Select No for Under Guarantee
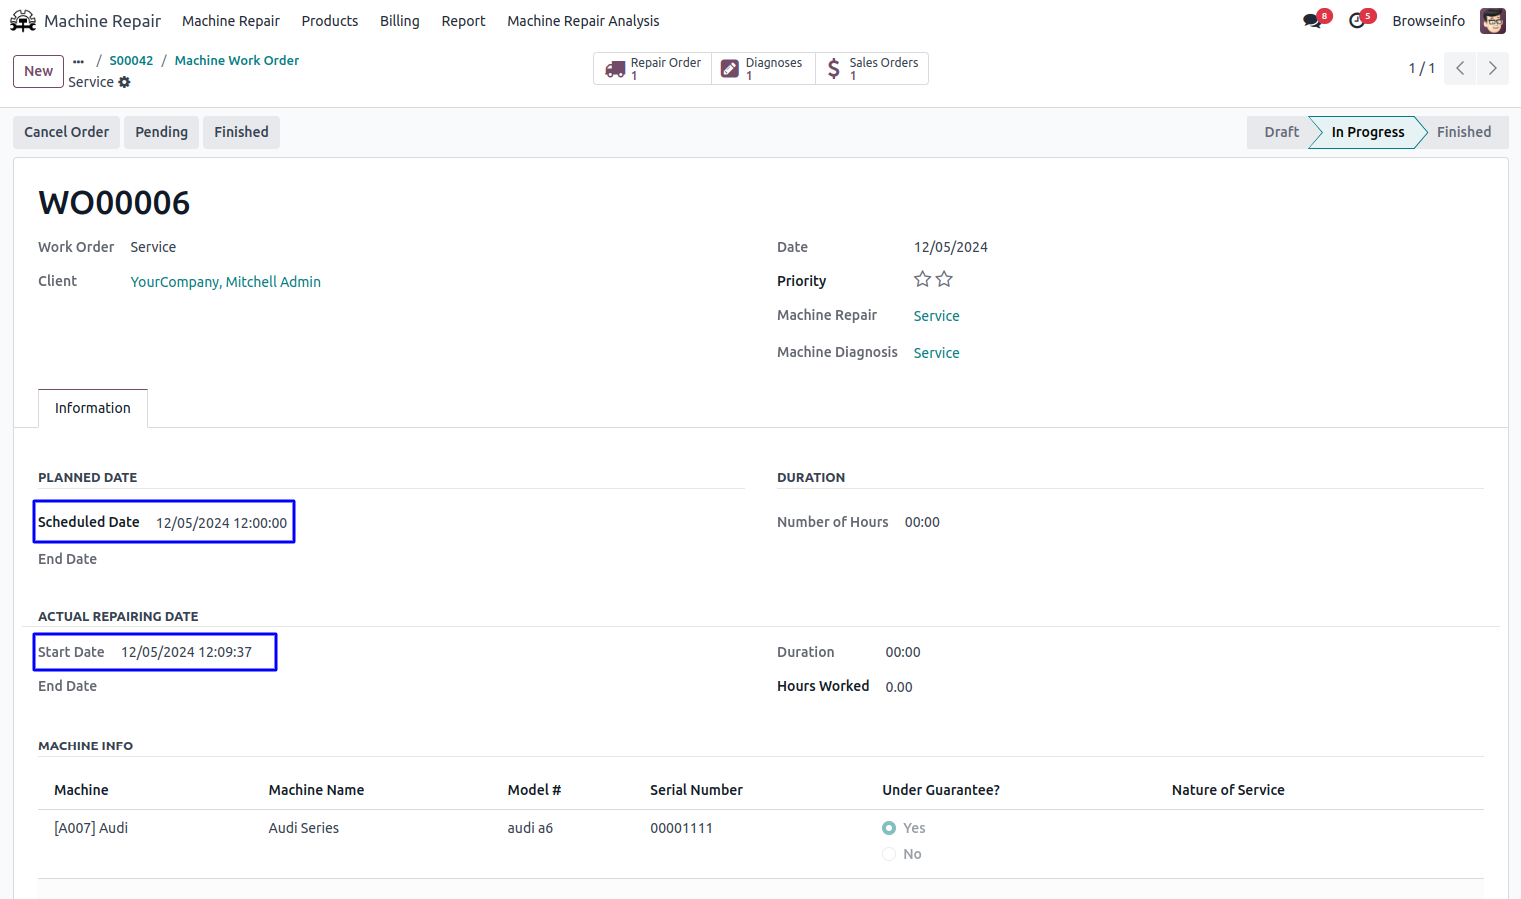Image resolution: width=1521 pixels, height=899 pixels. (x=889, y=854)
